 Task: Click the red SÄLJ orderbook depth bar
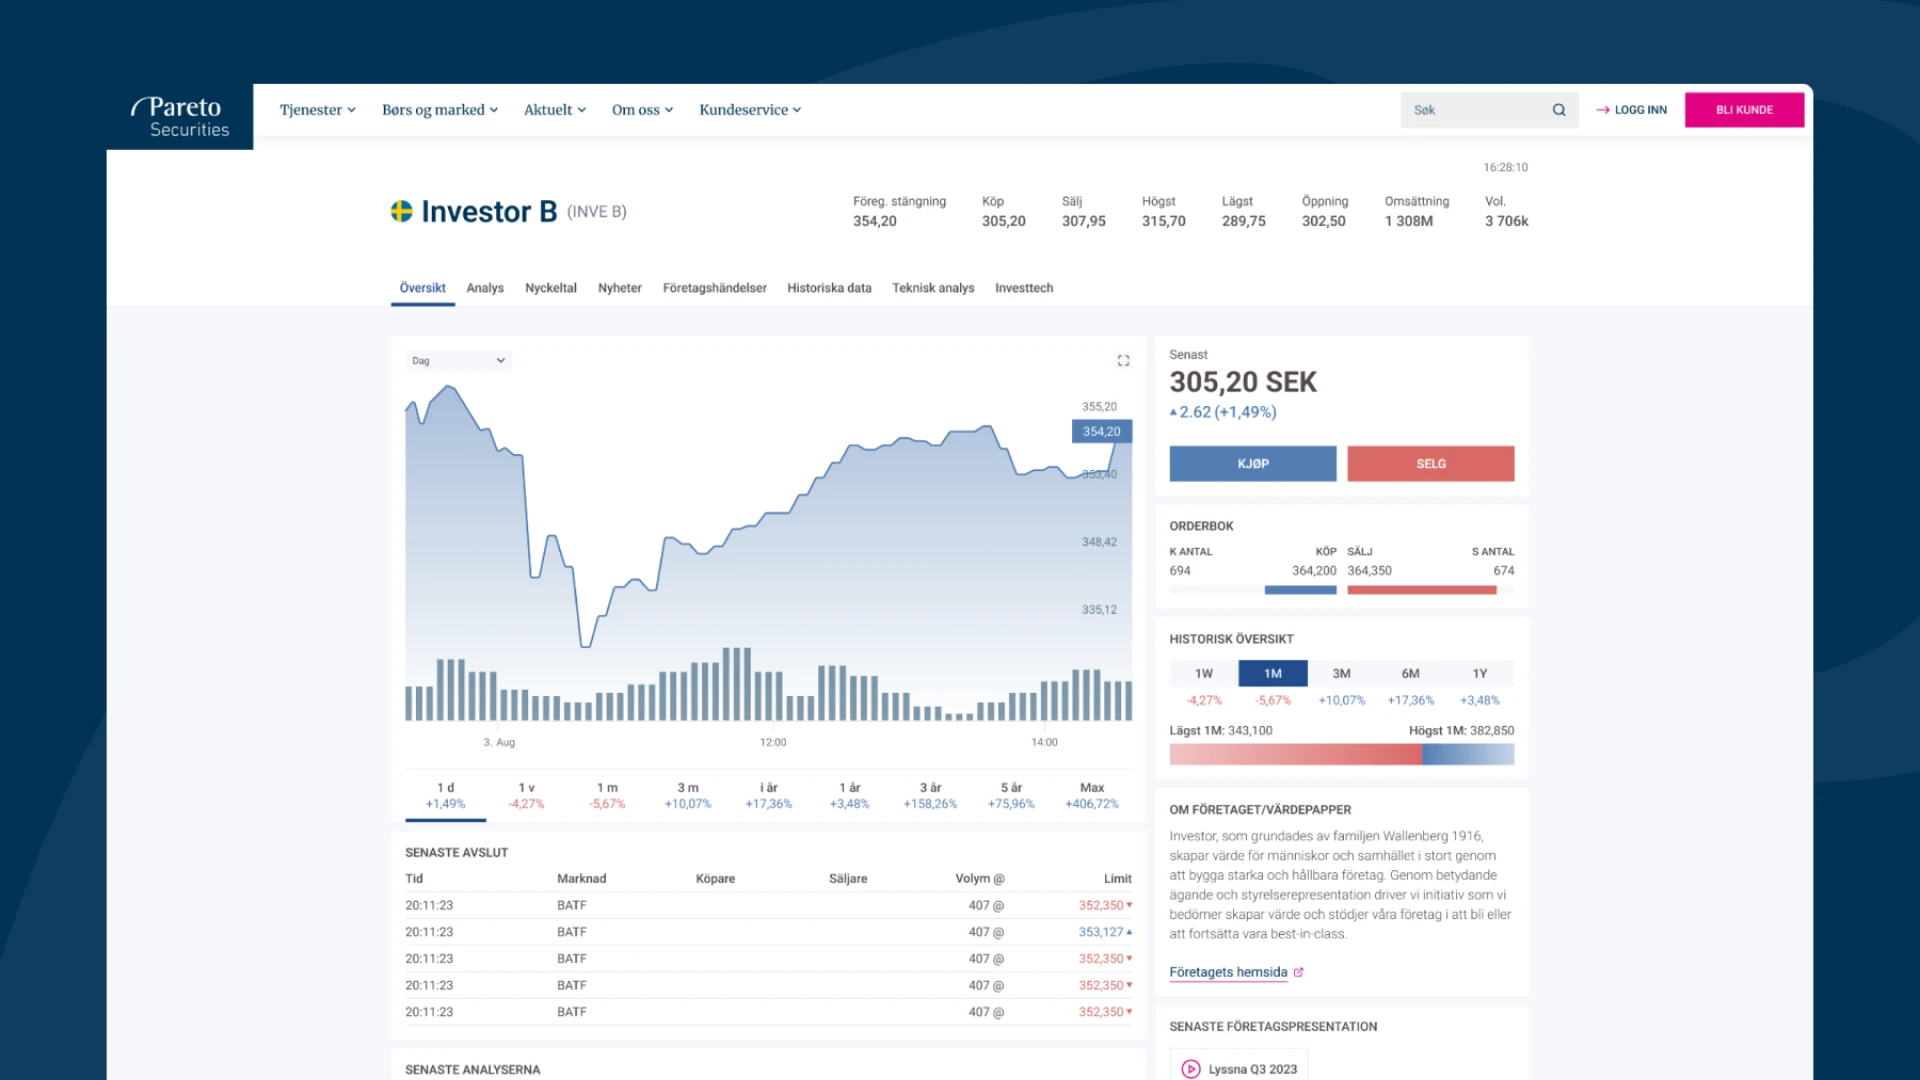pos(1422,591)
